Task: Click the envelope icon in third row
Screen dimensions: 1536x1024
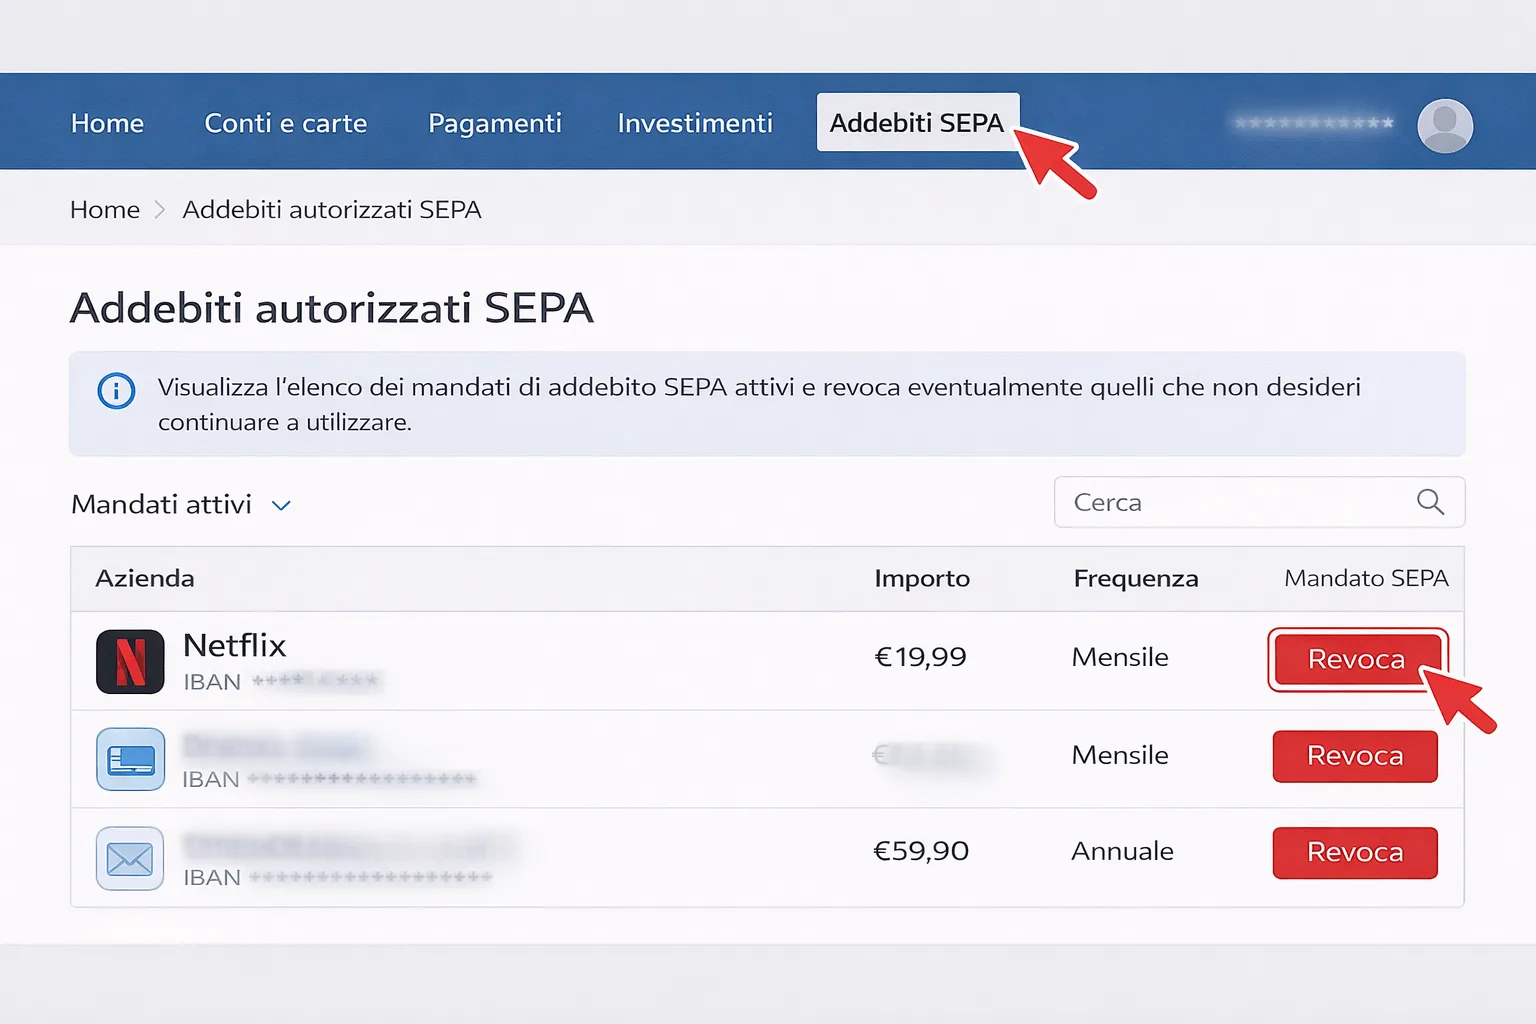Action: point(130,858)
